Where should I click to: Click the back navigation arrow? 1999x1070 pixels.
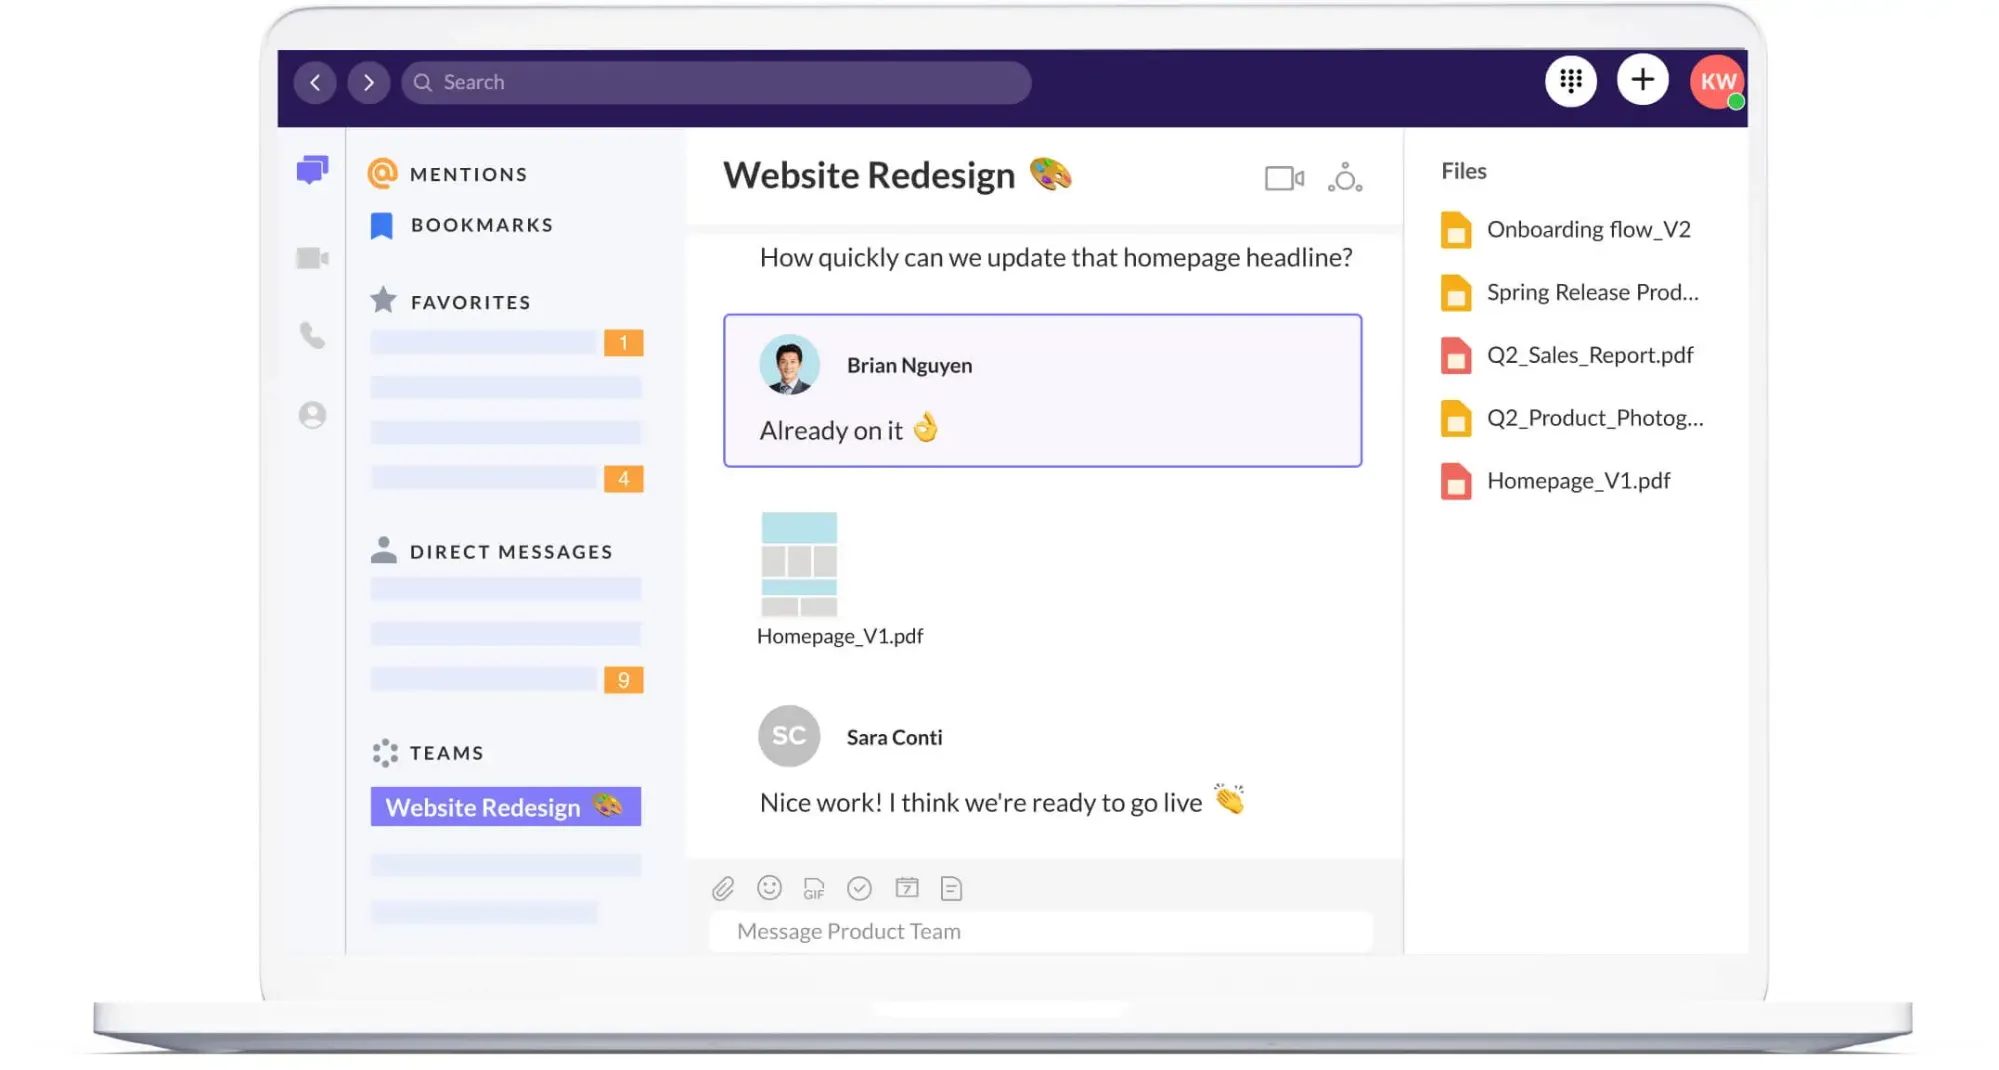coord(315,83)
